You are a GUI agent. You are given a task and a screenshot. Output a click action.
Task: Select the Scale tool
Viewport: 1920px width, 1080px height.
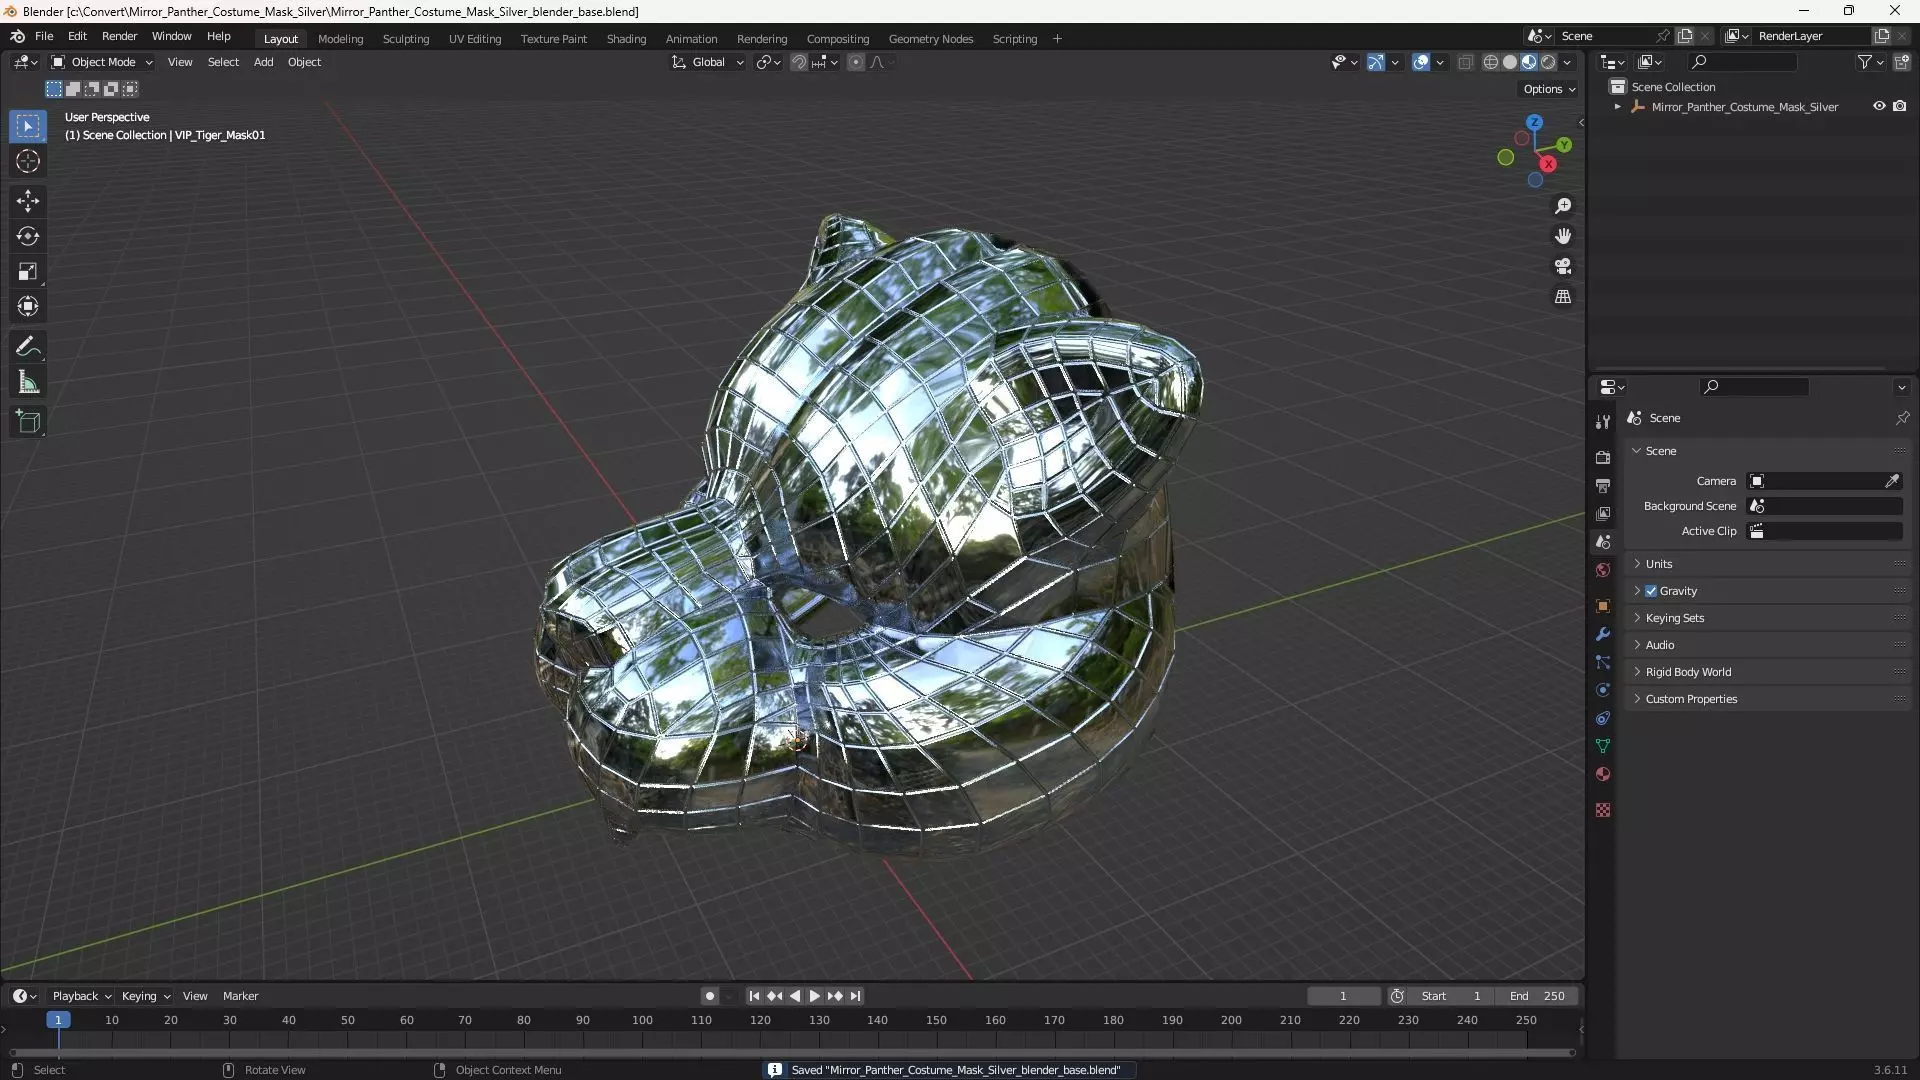click(x=28, y=271)
